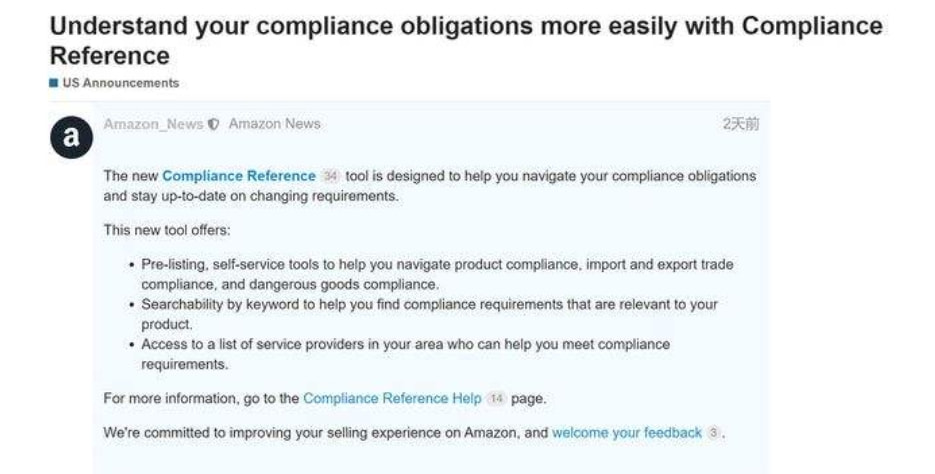Screen dimensions: 935x474
Task: Open the US Announcements category
Action: pos(120,83)
